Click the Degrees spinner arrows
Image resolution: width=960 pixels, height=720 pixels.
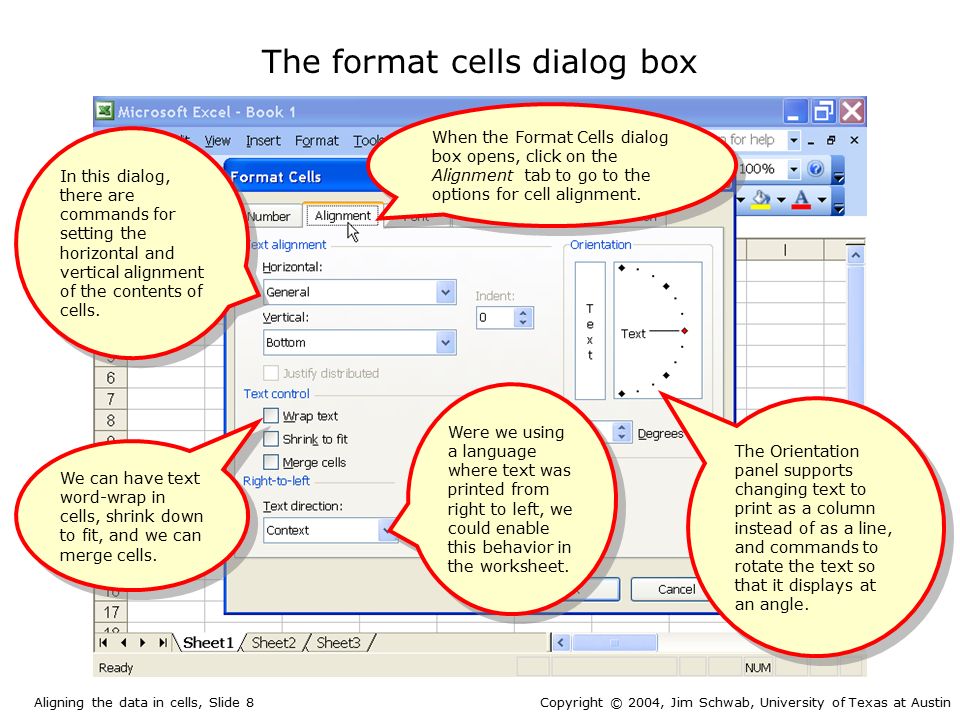(621, 432)
